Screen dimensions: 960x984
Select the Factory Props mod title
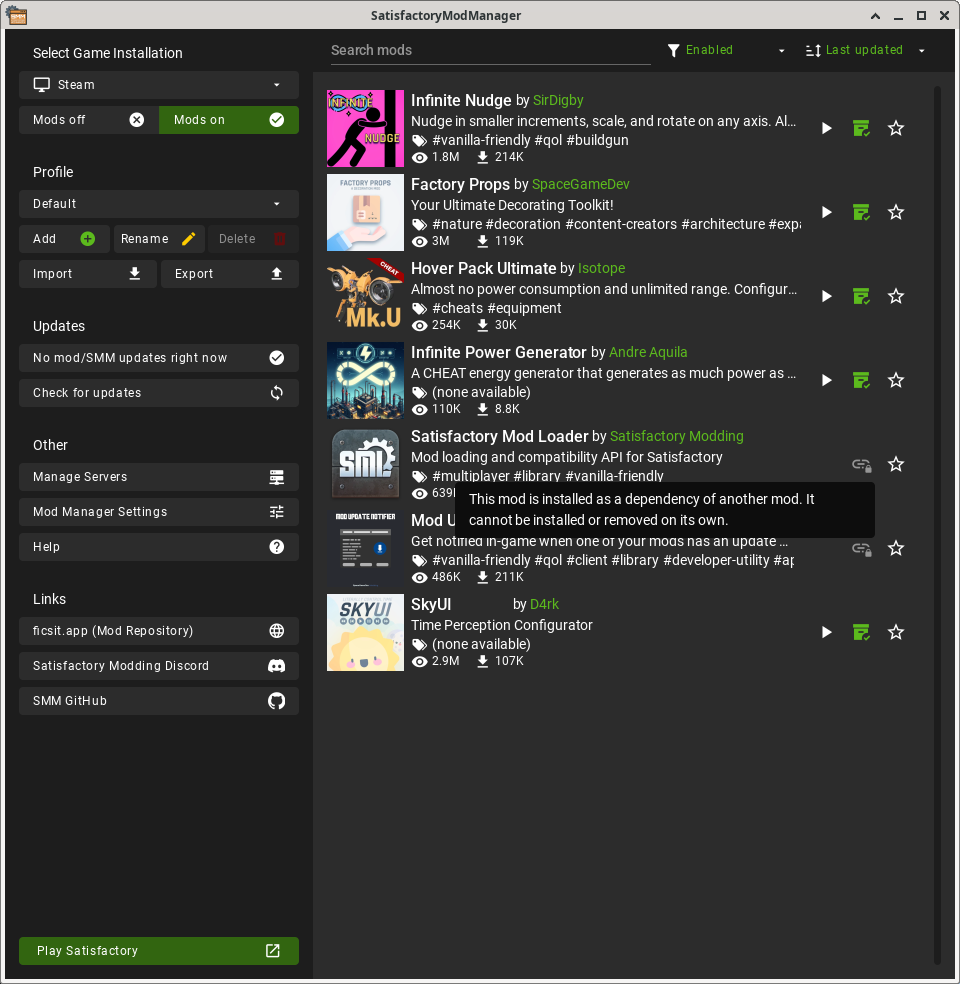[x=460, y=184]
